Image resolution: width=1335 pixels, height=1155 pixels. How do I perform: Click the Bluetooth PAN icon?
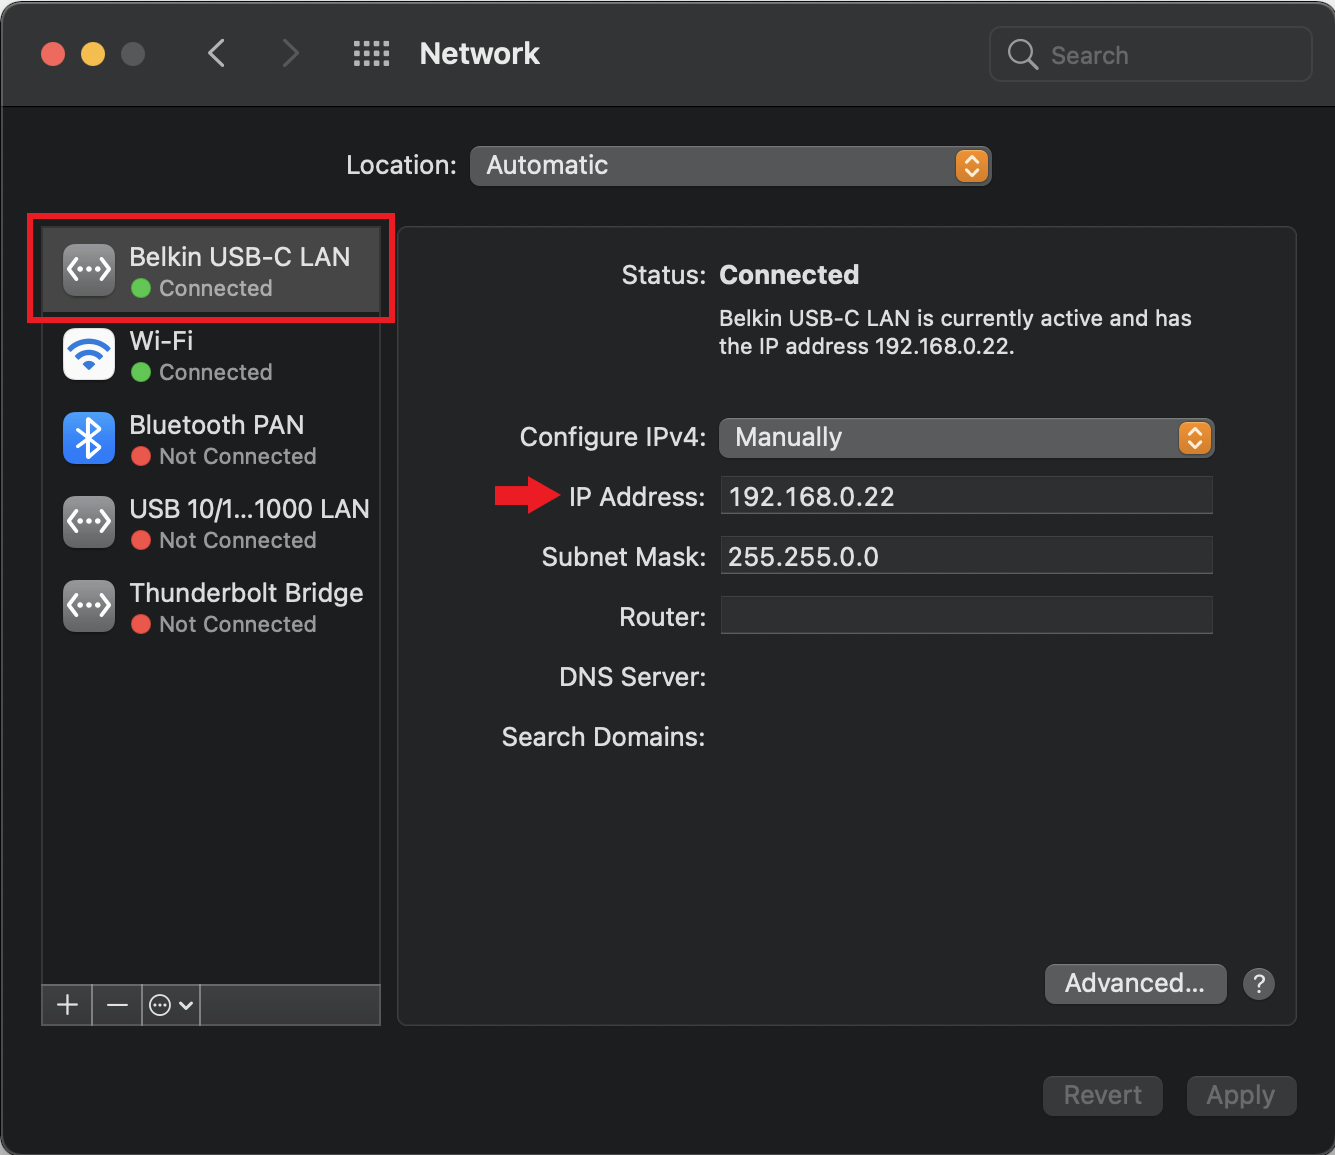tap(89, 438)
